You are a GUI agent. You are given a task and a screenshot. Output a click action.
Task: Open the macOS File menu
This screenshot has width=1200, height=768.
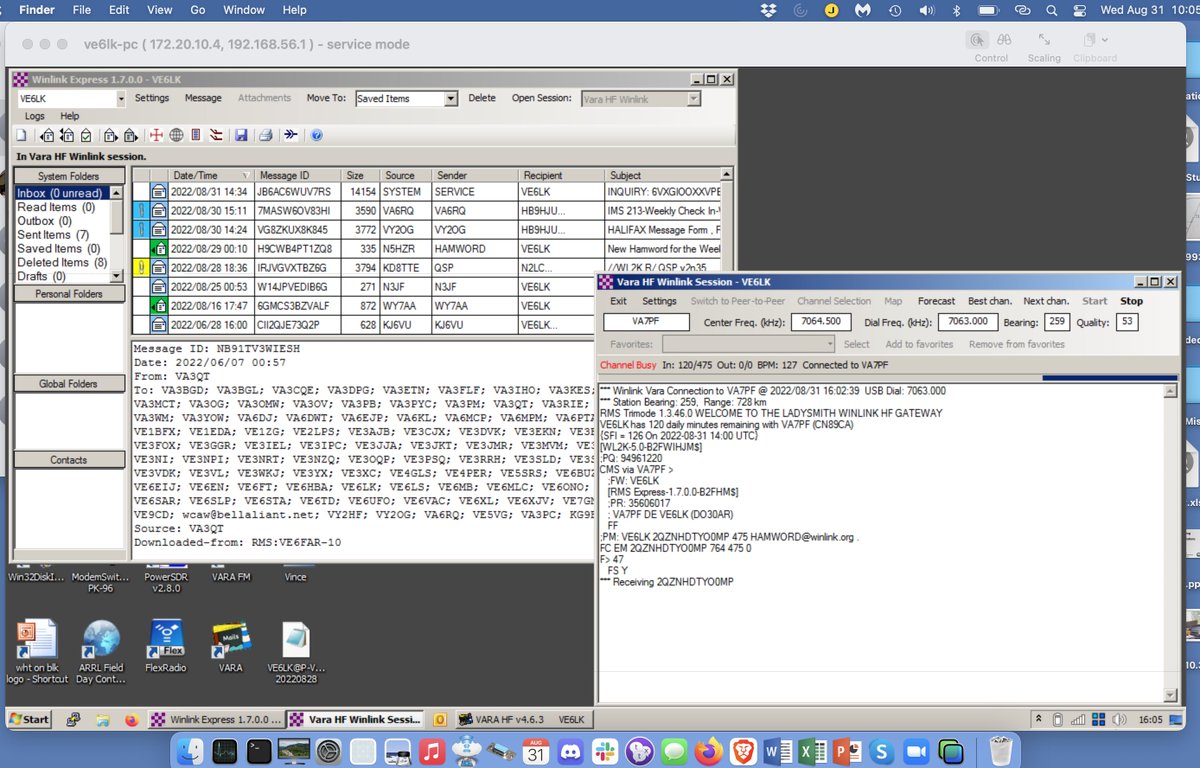pos(81,10)
